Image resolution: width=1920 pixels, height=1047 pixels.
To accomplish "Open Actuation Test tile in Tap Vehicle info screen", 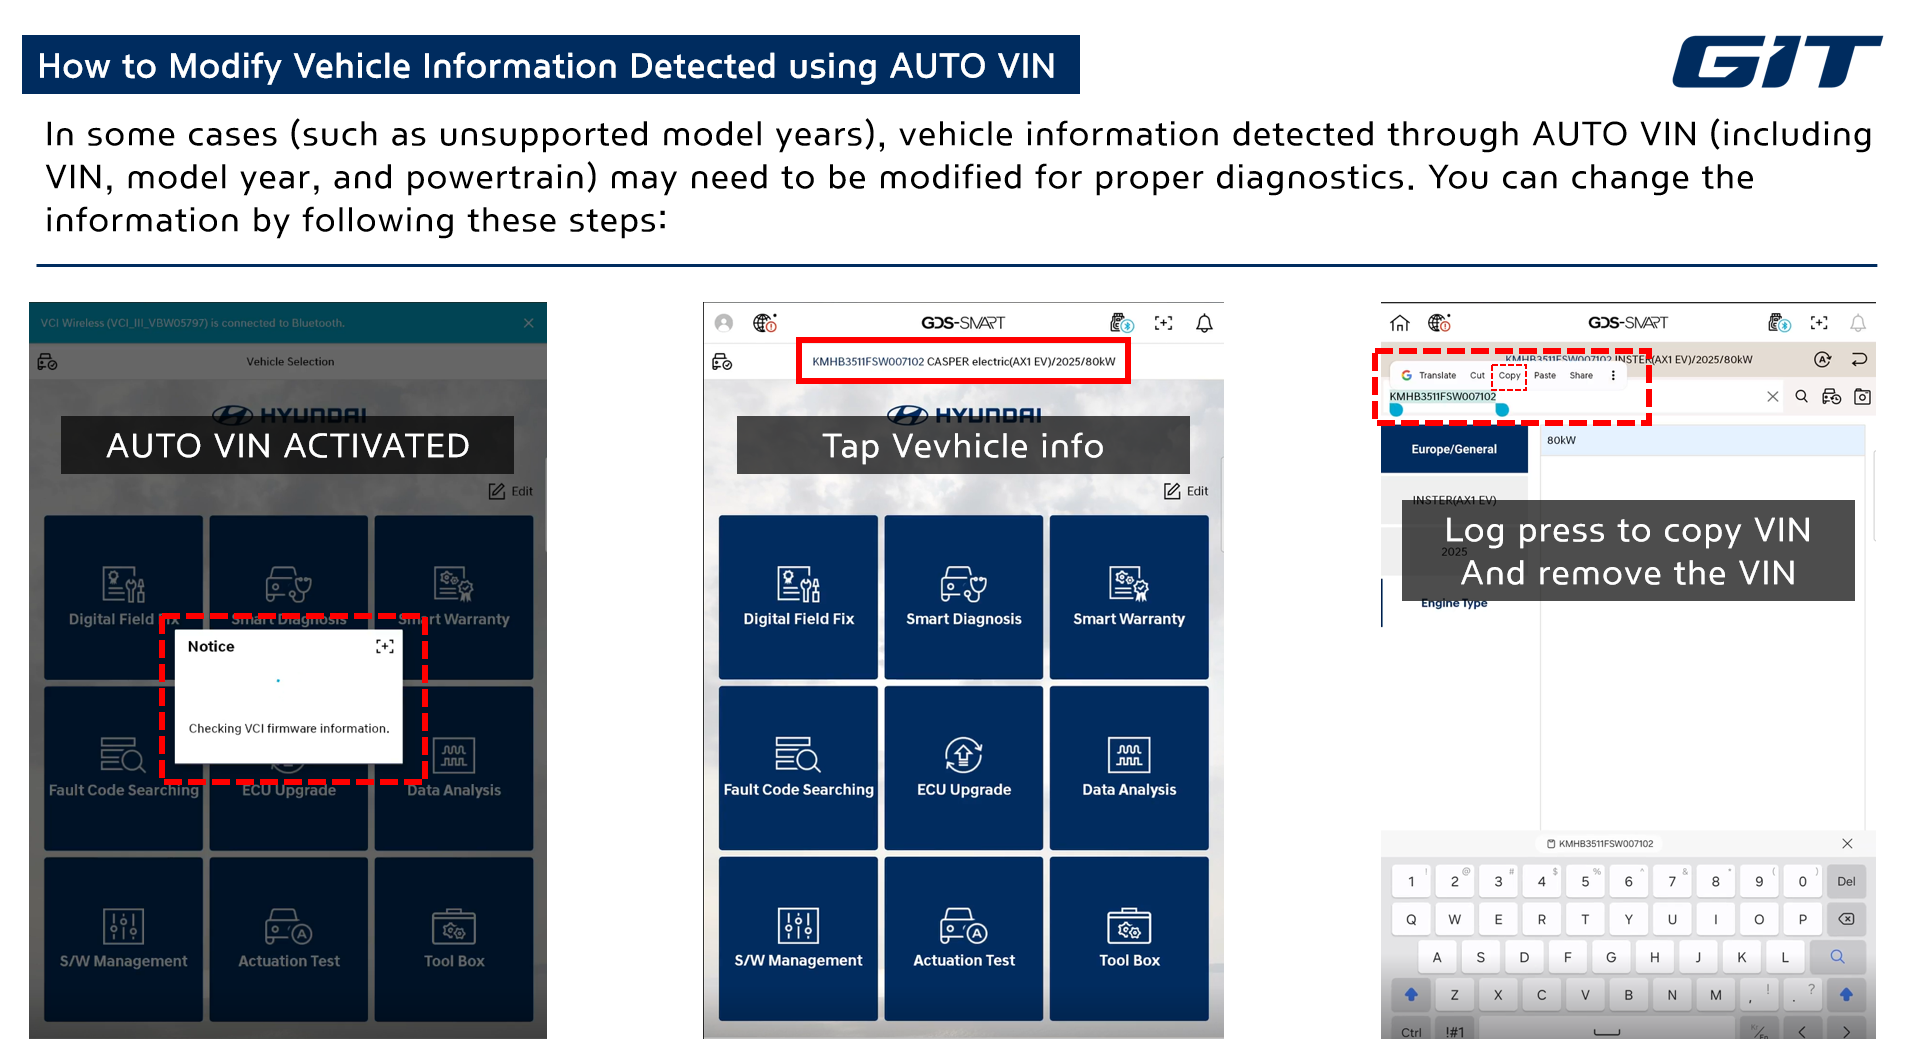I will tap(964, 939).
